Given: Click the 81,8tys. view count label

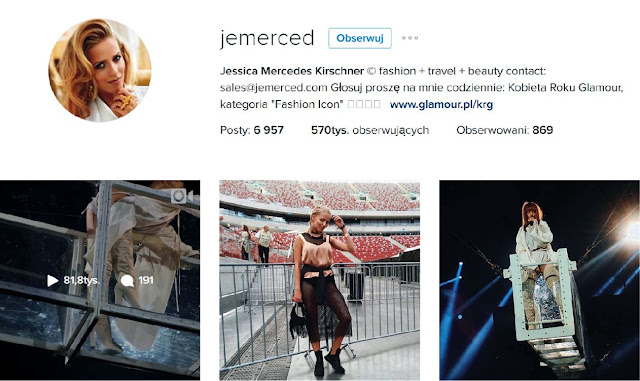Looking at the screenshot, I should point(81,281).
